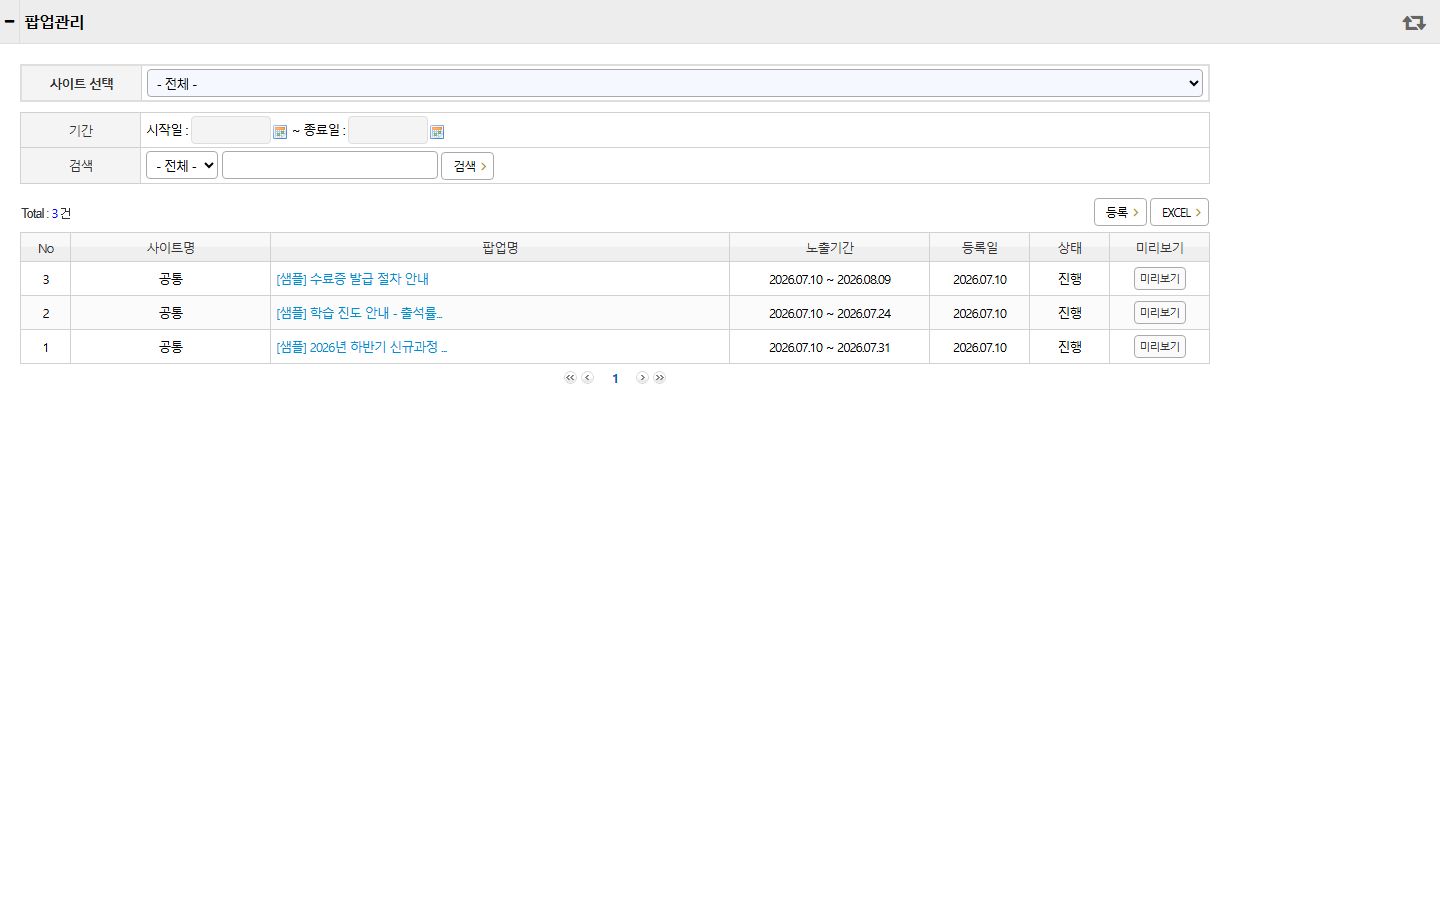Click the 종료일 date input field
This screenshot has height=900, width=1440.
coord(388,130)
